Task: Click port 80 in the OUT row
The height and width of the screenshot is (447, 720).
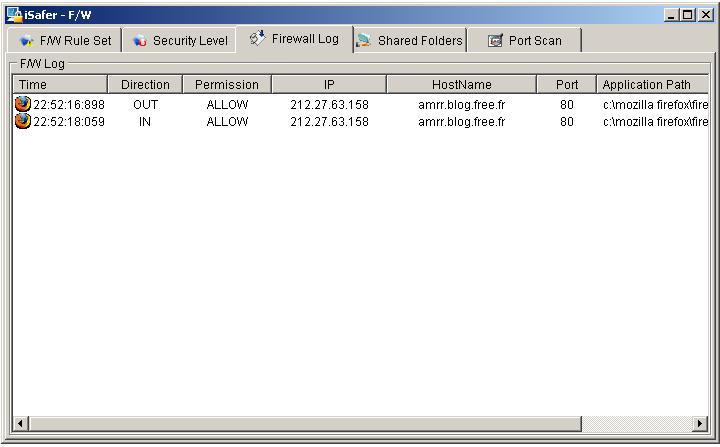Action: 567,105
